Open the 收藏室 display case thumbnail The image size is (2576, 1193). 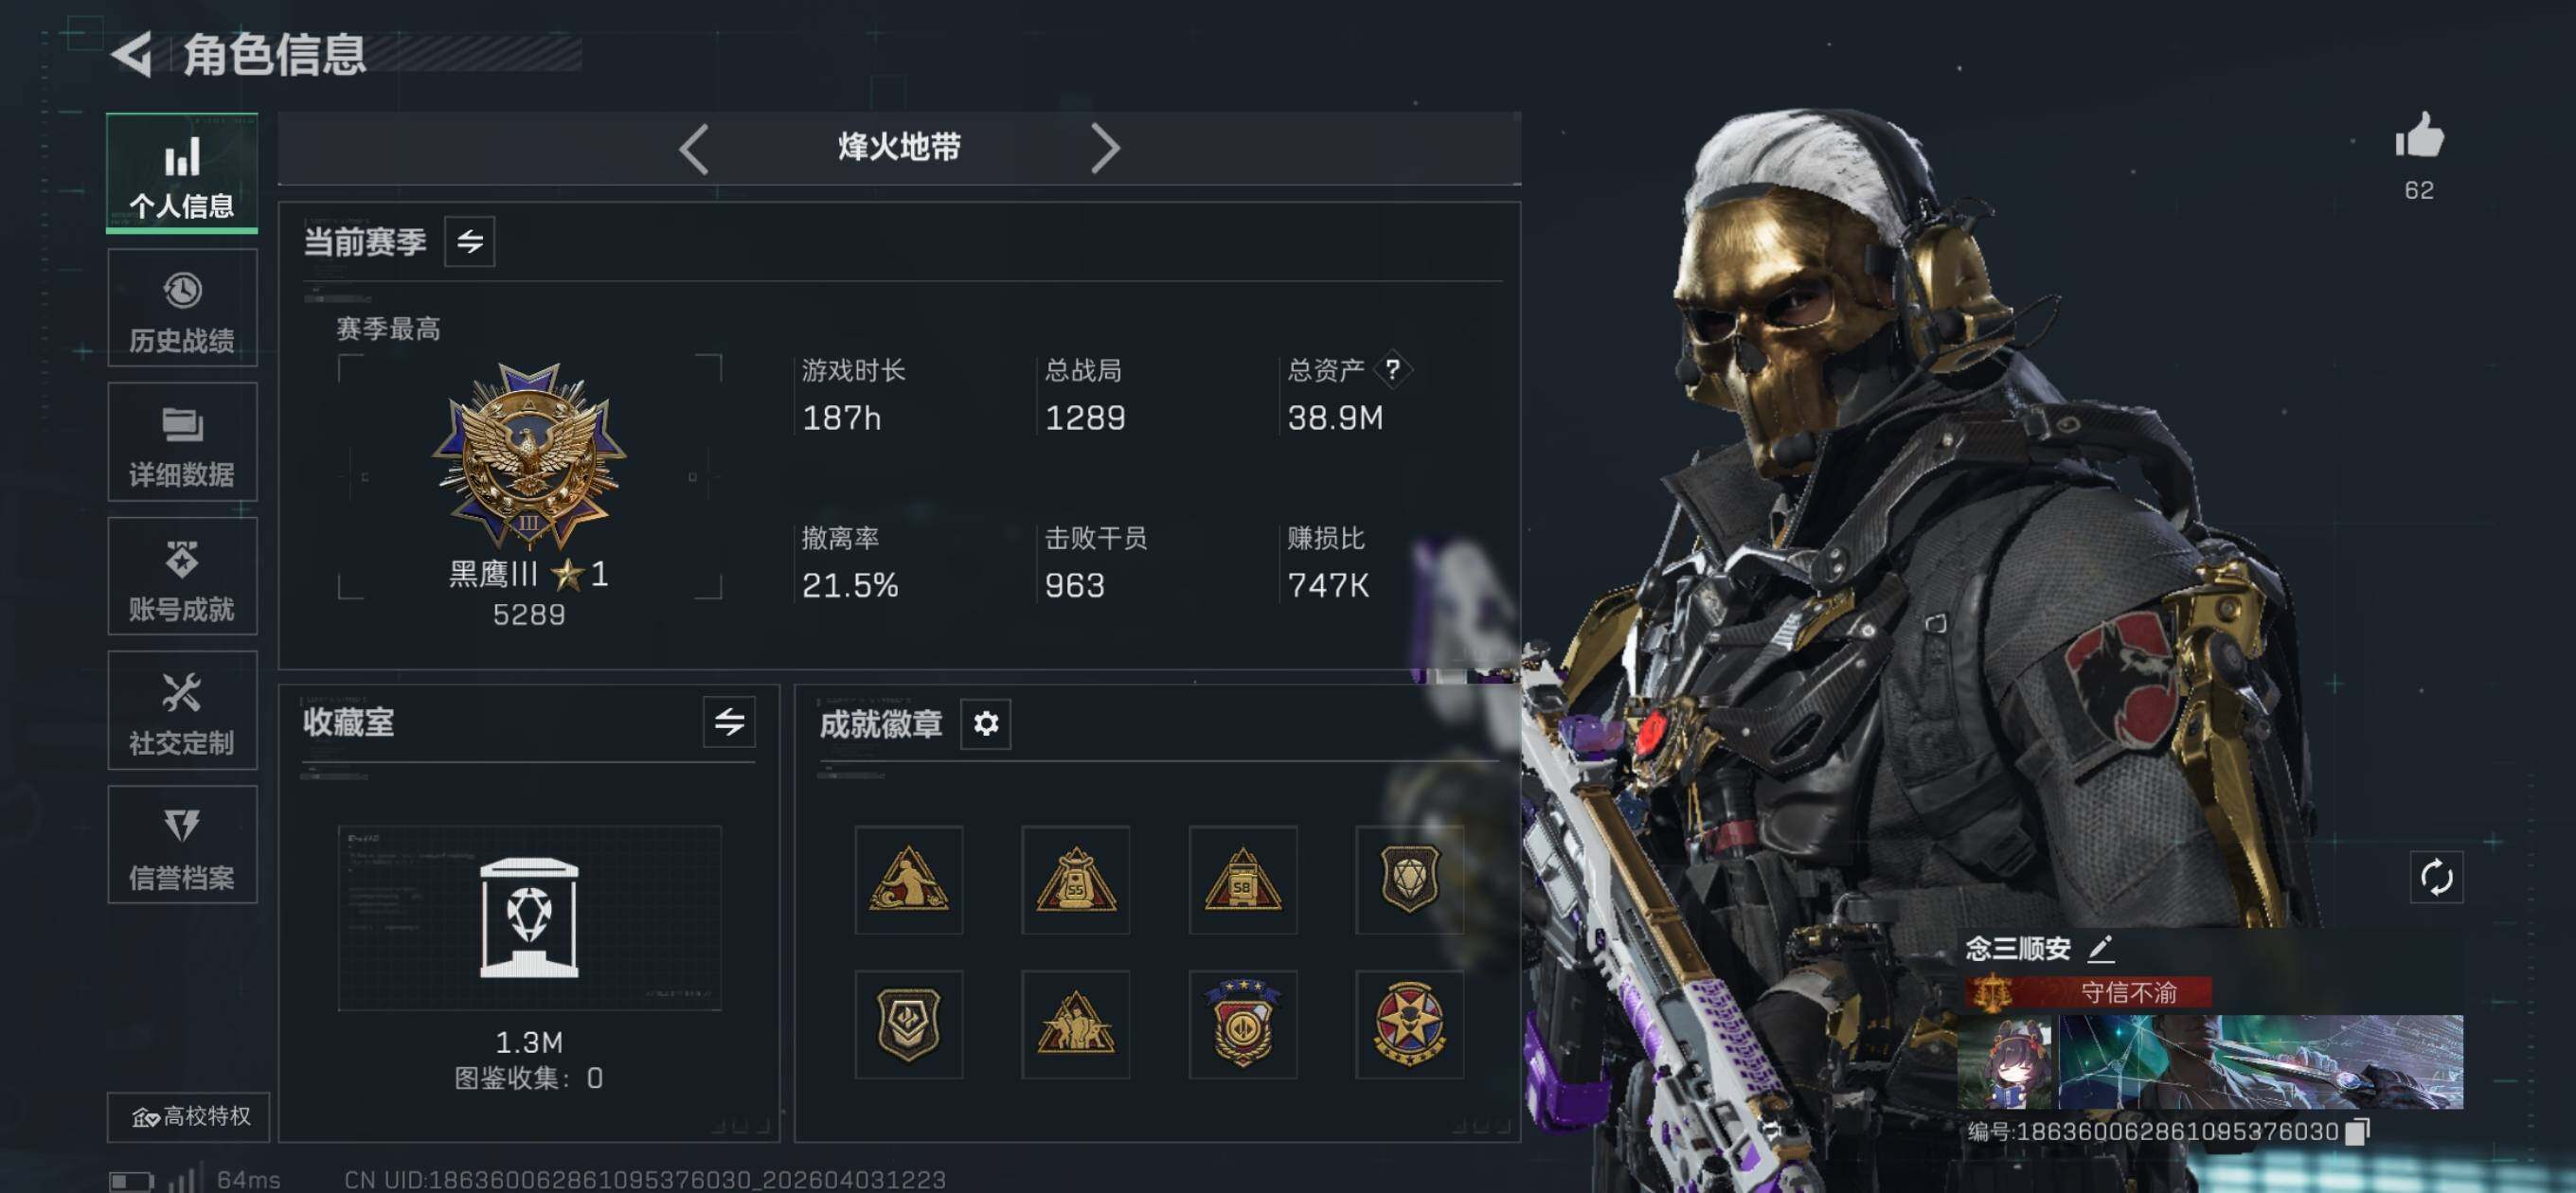pyautogui.click(x=529, y=918)
